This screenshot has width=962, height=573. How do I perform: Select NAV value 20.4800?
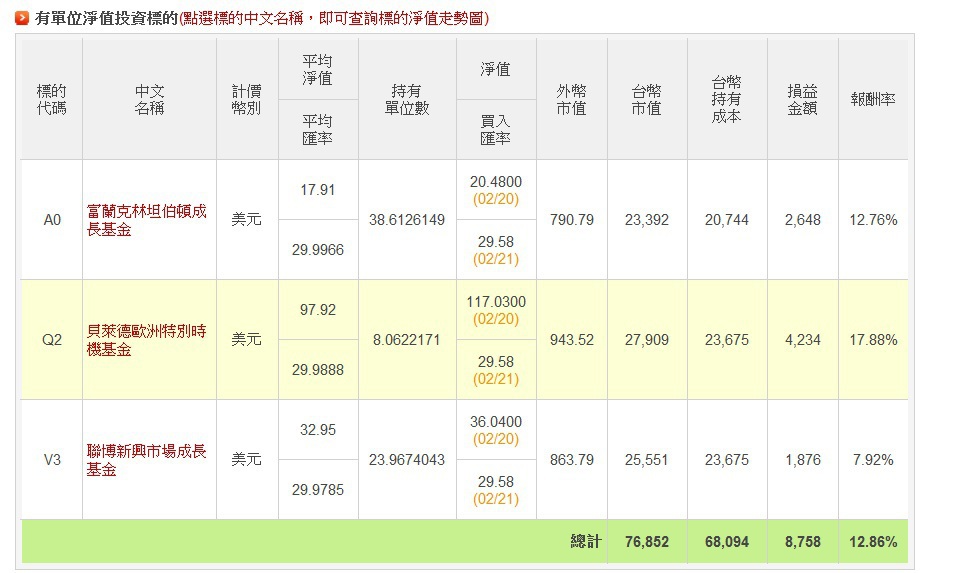[x=496, y=182]
